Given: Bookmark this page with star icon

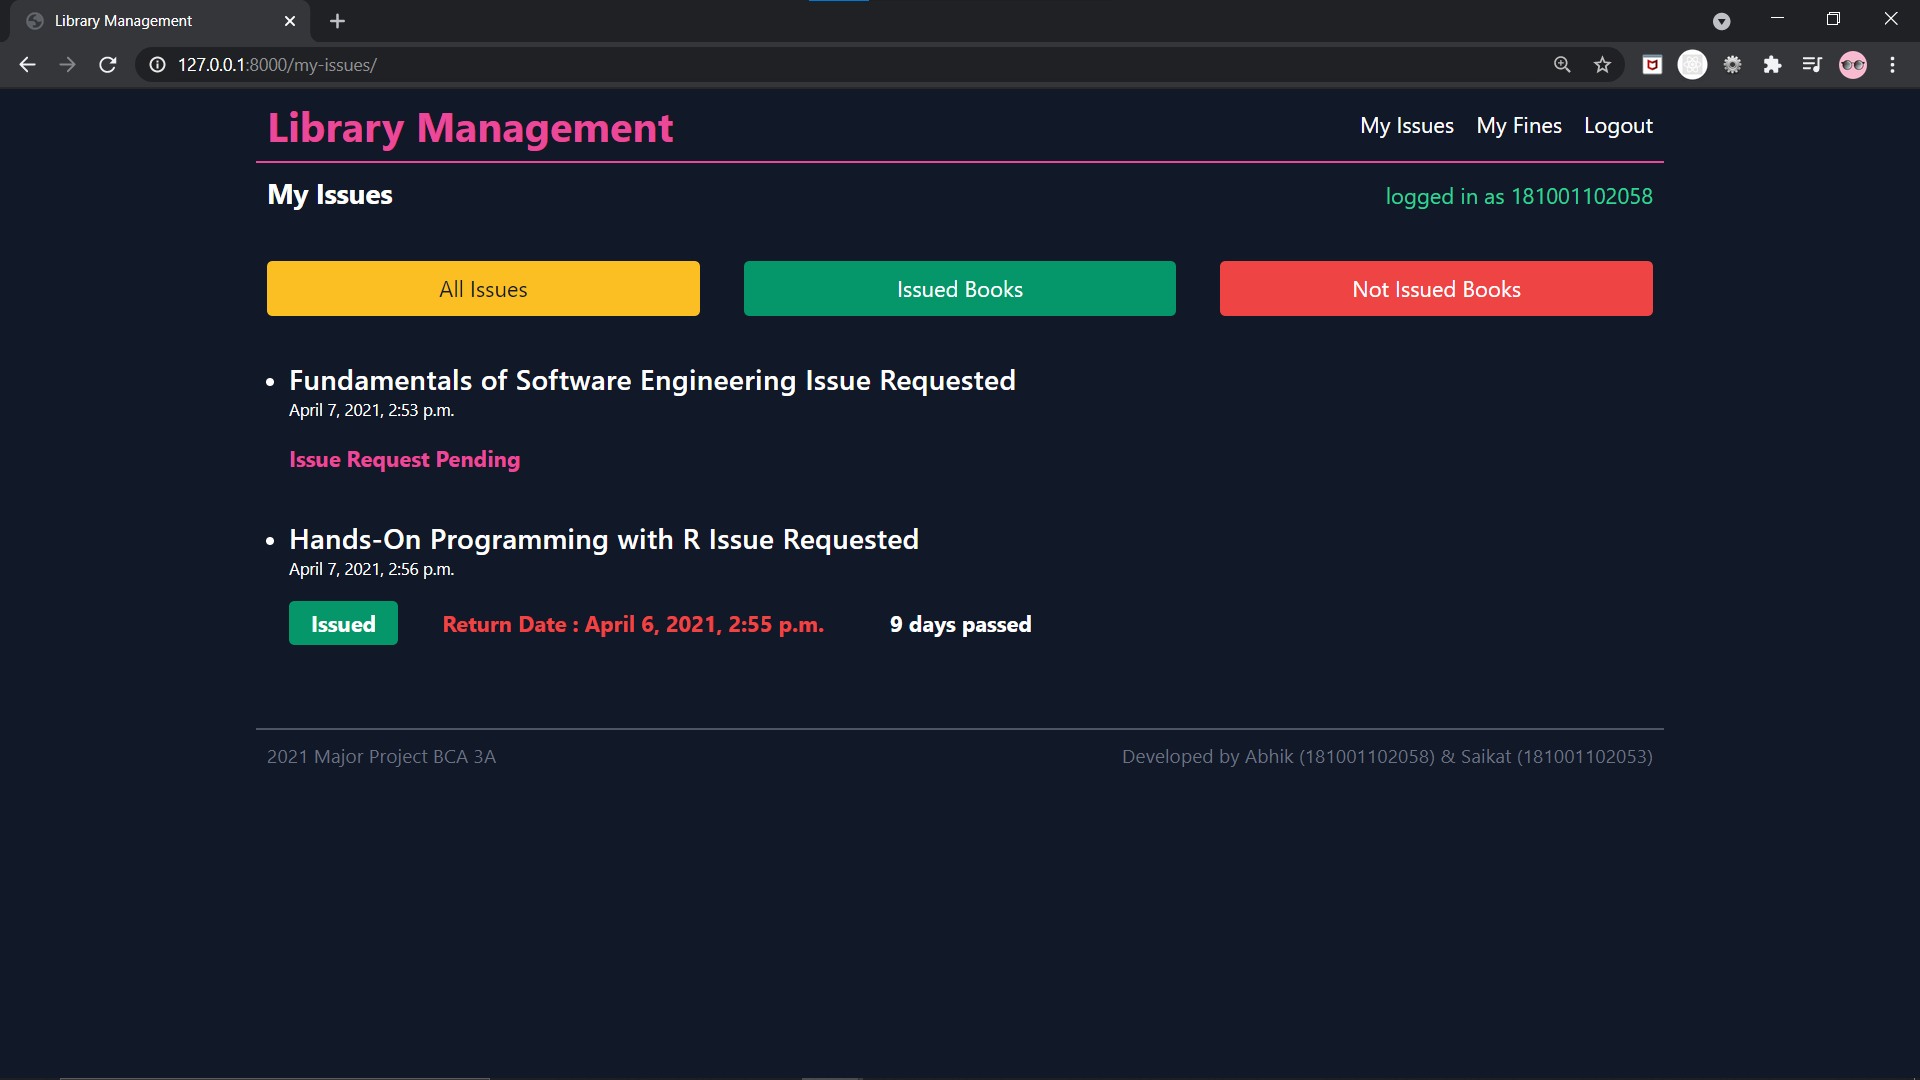Looking at the screenshot, I should (x=1602, y=65).
